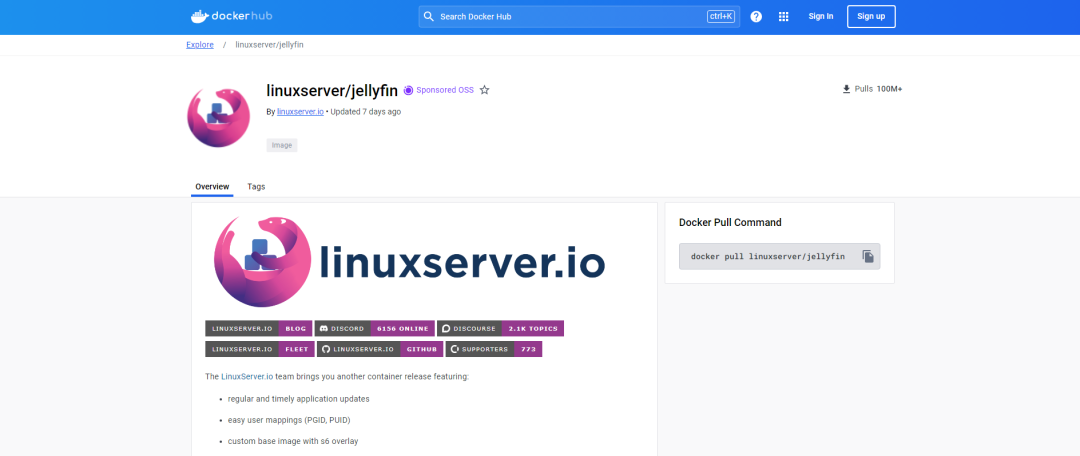Click the Sponsored OSS label
This screenshot has width=1080, height=456.
(445, 90)
